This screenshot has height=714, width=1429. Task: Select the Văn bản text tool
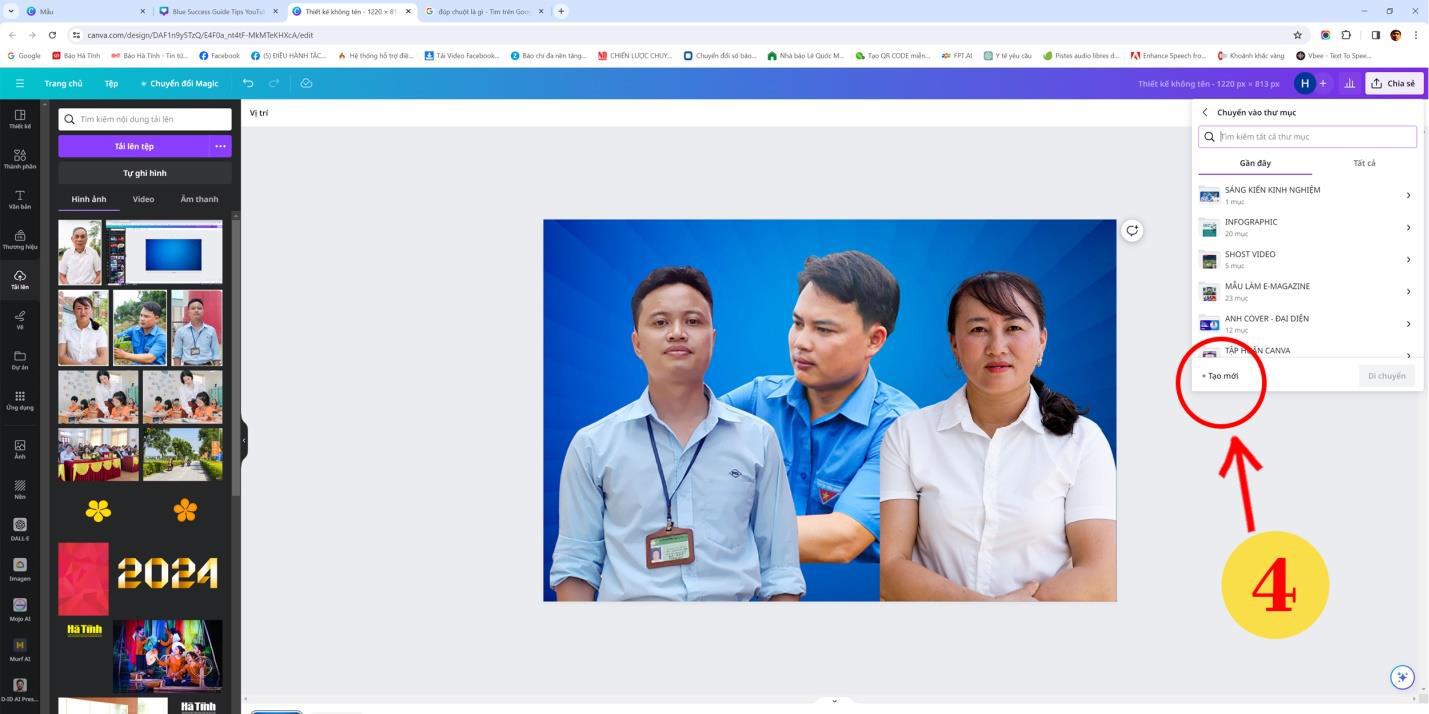point(19,199)
